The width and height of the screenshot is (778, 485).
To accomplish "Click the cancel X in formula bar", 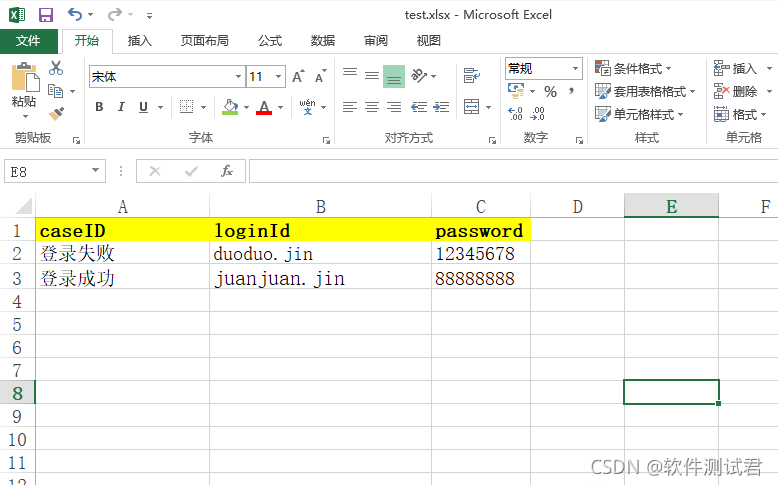I will [155, 171].
